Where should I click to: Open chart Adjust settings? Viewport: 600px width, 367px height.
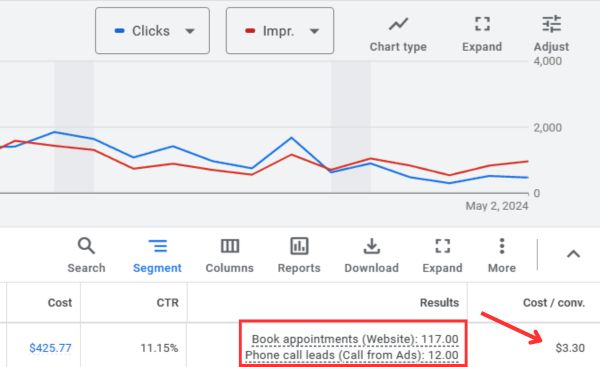(551, 34)
